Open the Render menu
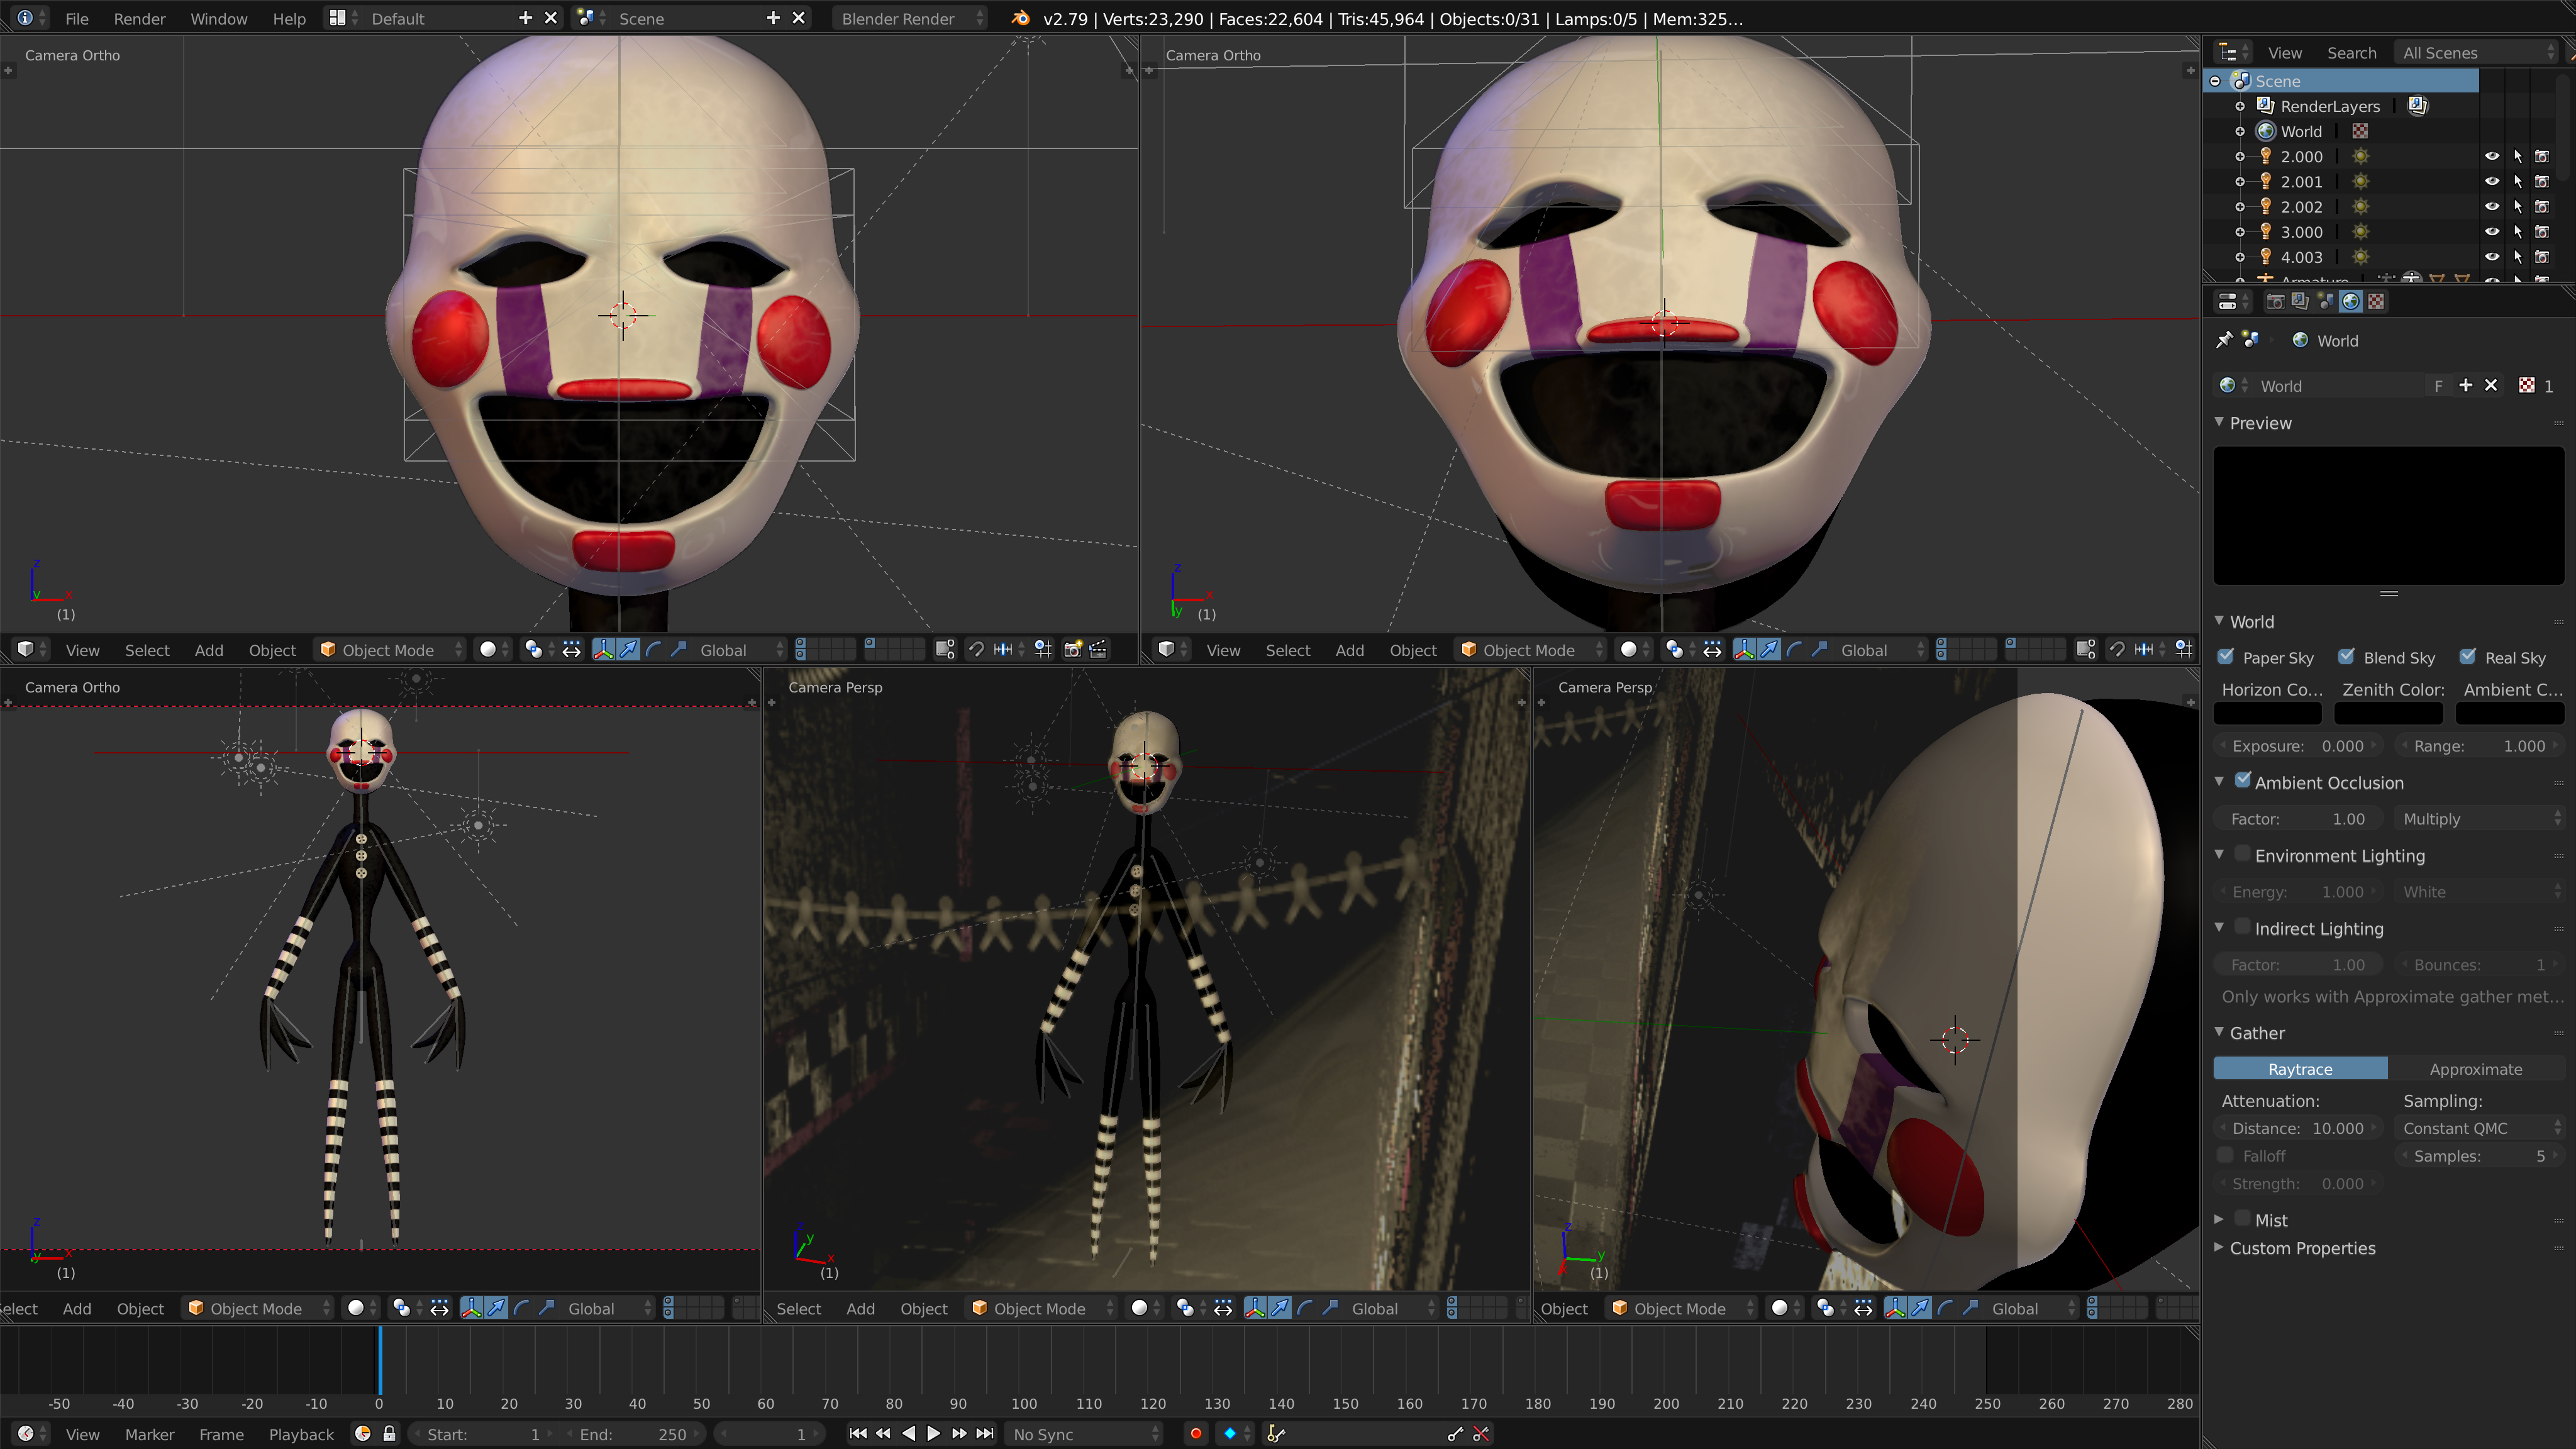Image resolution: width=2576 pixels, height=1449 pixels. pyautogui.click(x=139, y=18)
